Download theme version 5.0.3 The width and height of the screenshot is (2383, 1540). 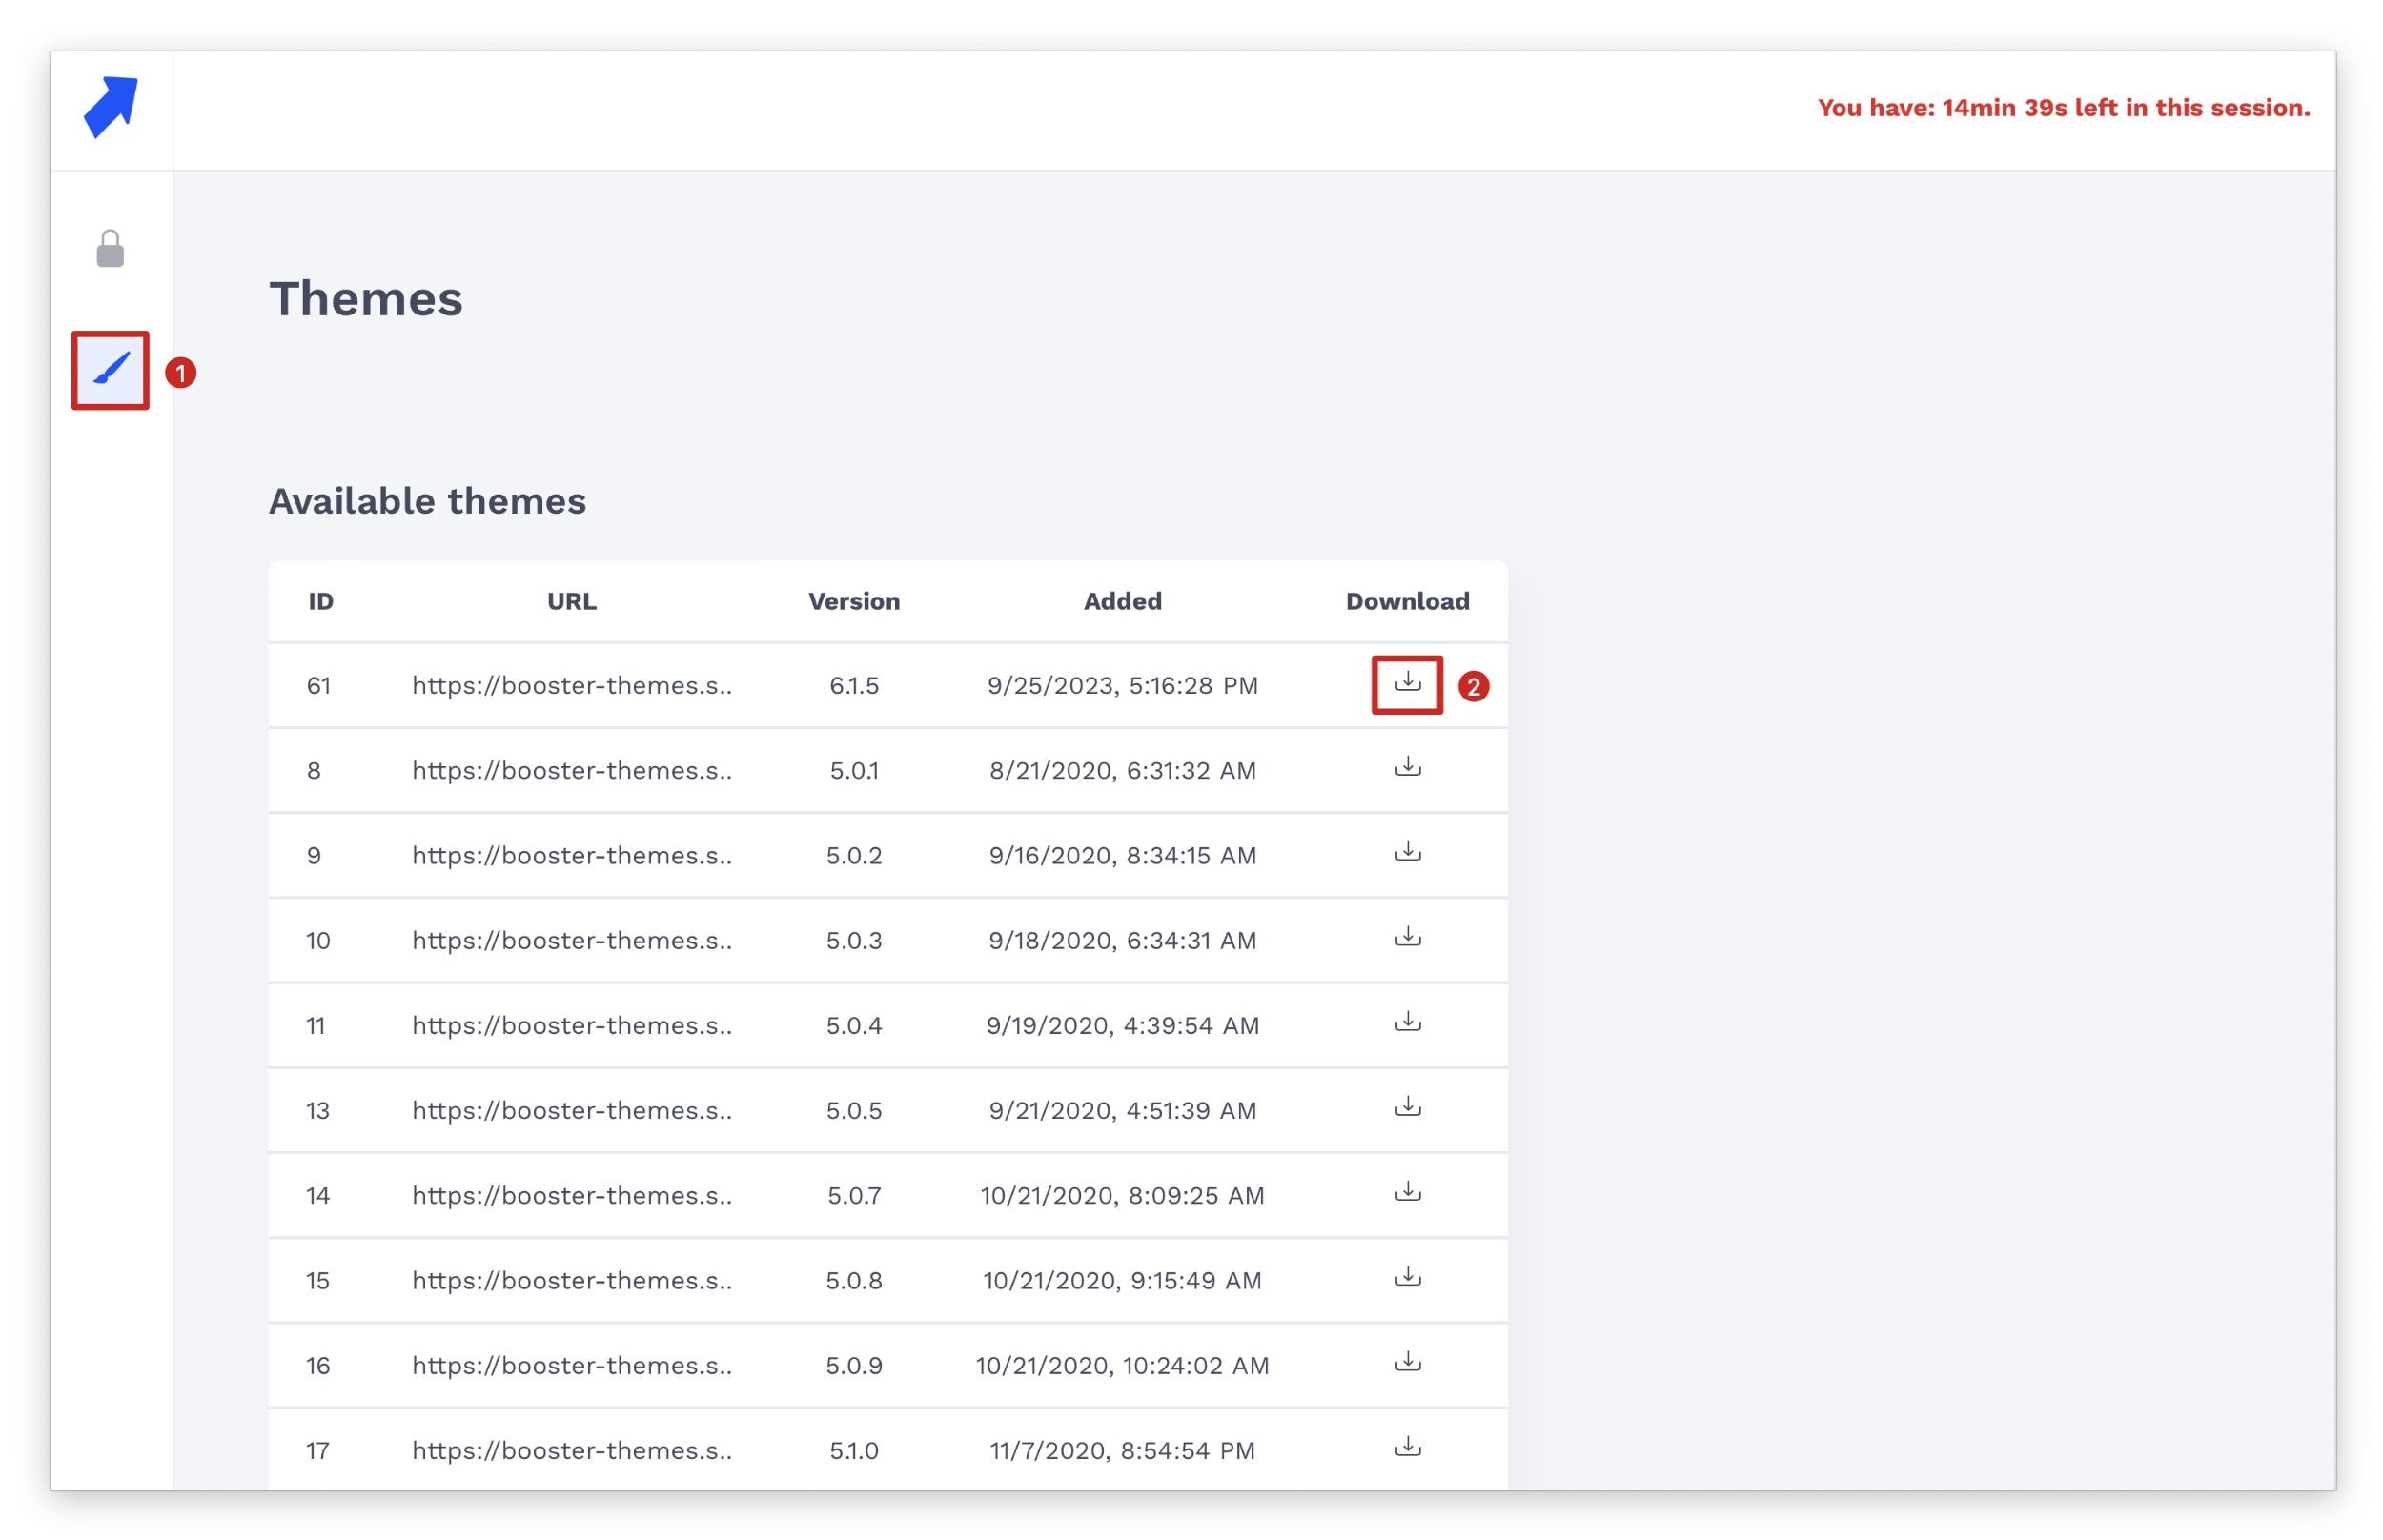(x=1407, y=938)
